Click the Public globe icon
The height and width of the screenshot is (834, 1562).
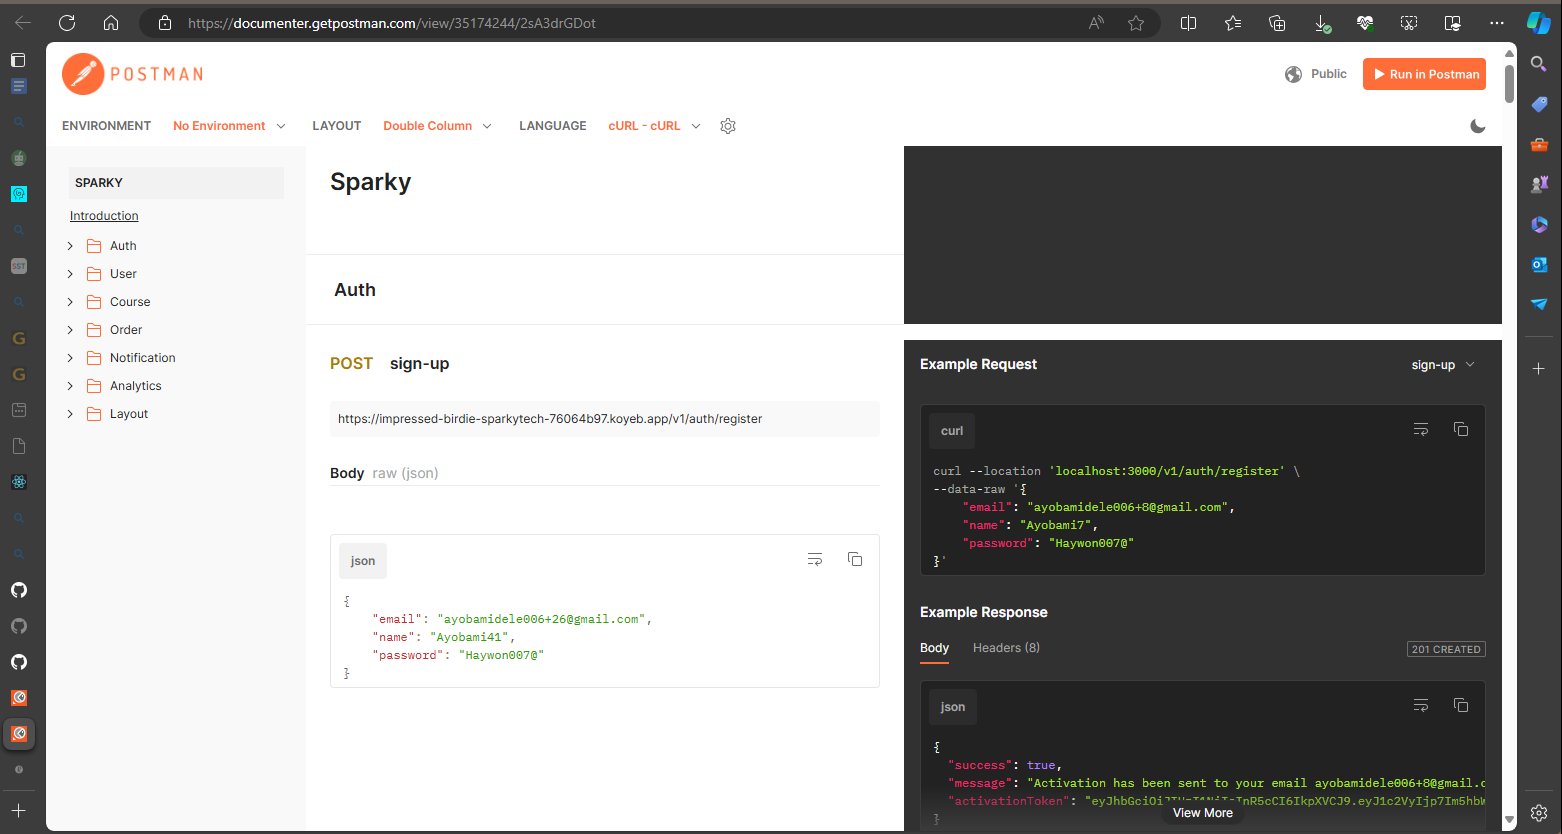(1294, 74)
